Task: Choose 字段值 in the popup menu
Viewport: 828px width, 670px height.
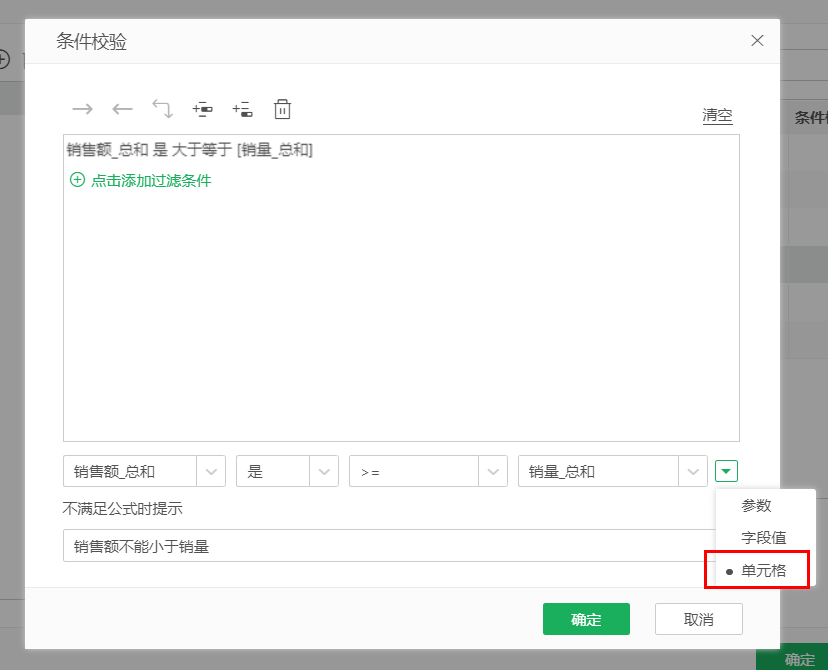Action: (763, 538)
